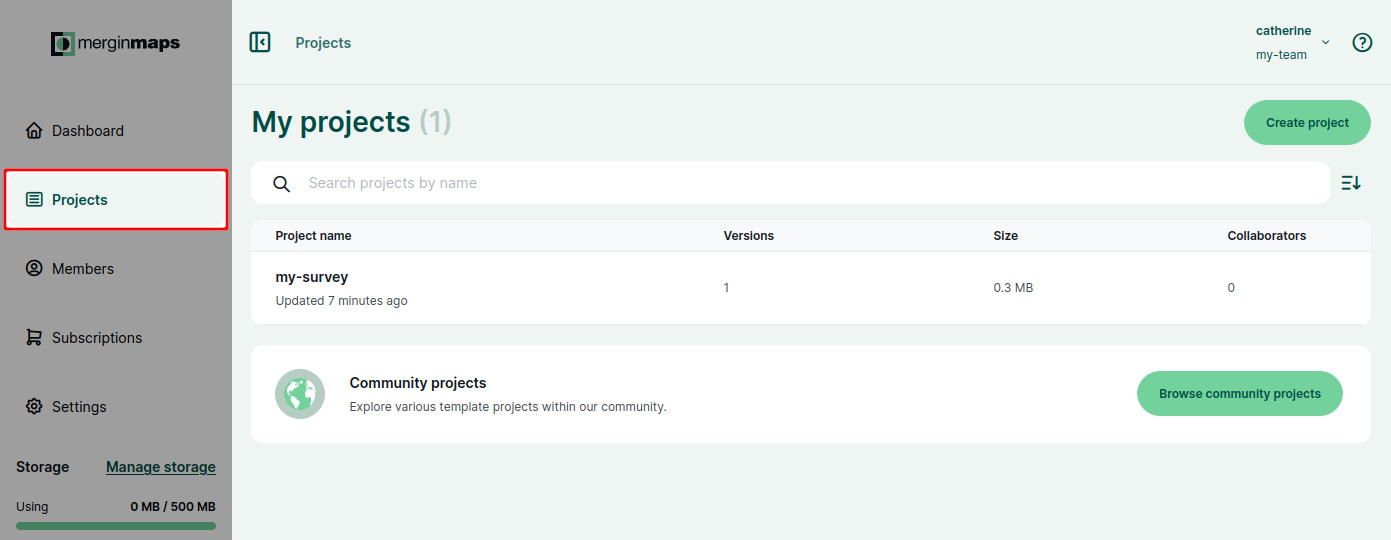Focus the Search projects by name field
This screenshot has width=1391, height=540.
[790, 183]
